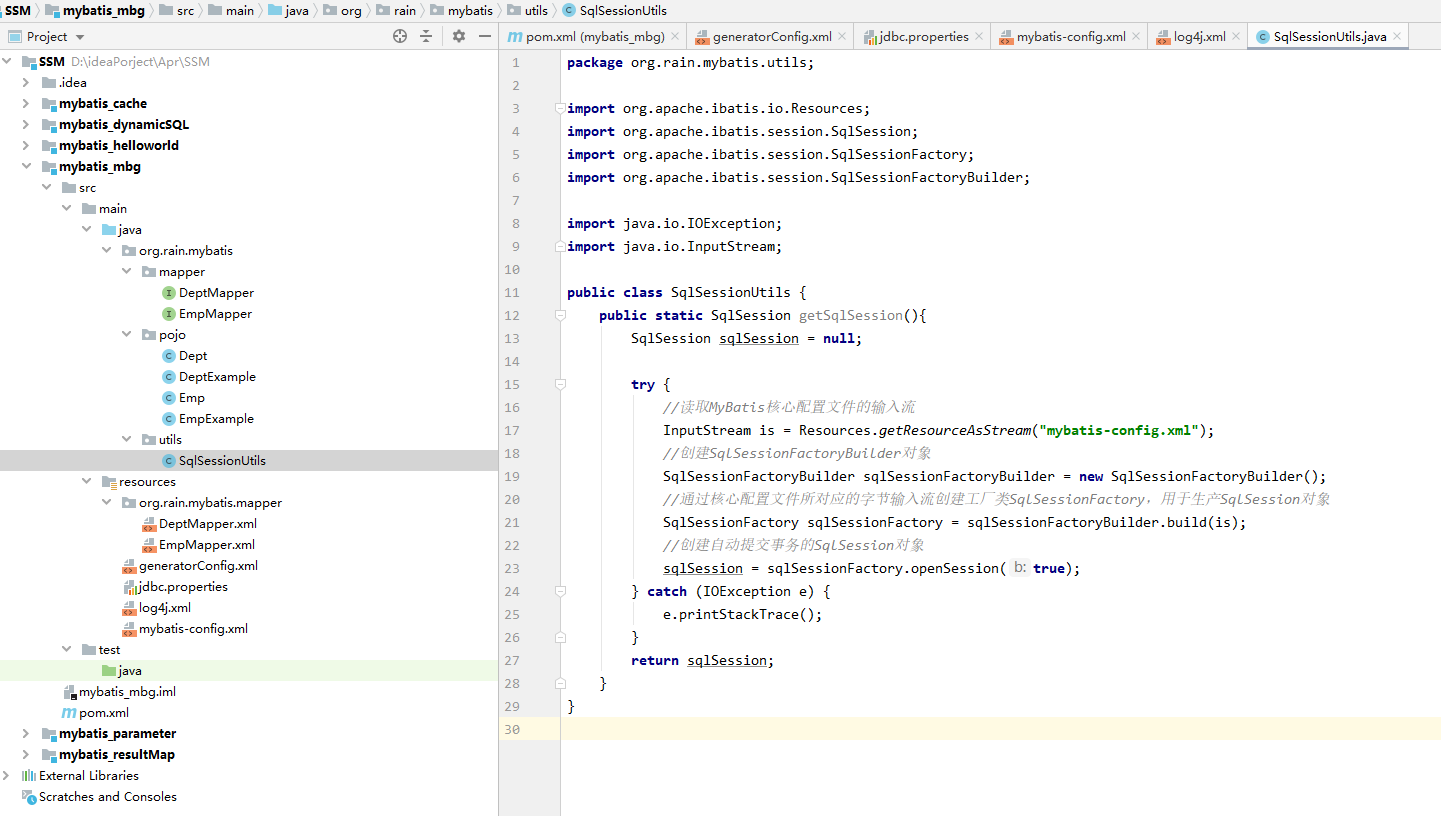Fold the try block at line 15
Screen dimensions: 1441x816
(560, 384)
